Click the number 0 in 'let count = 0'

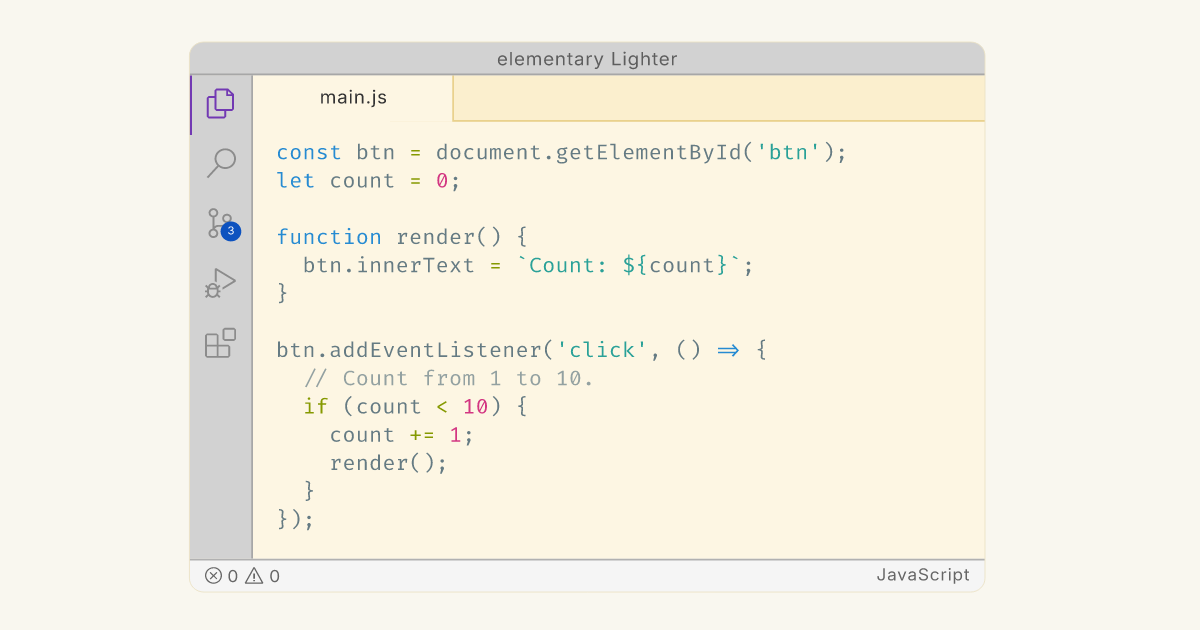pyautogui.click(x=442, y=181)
